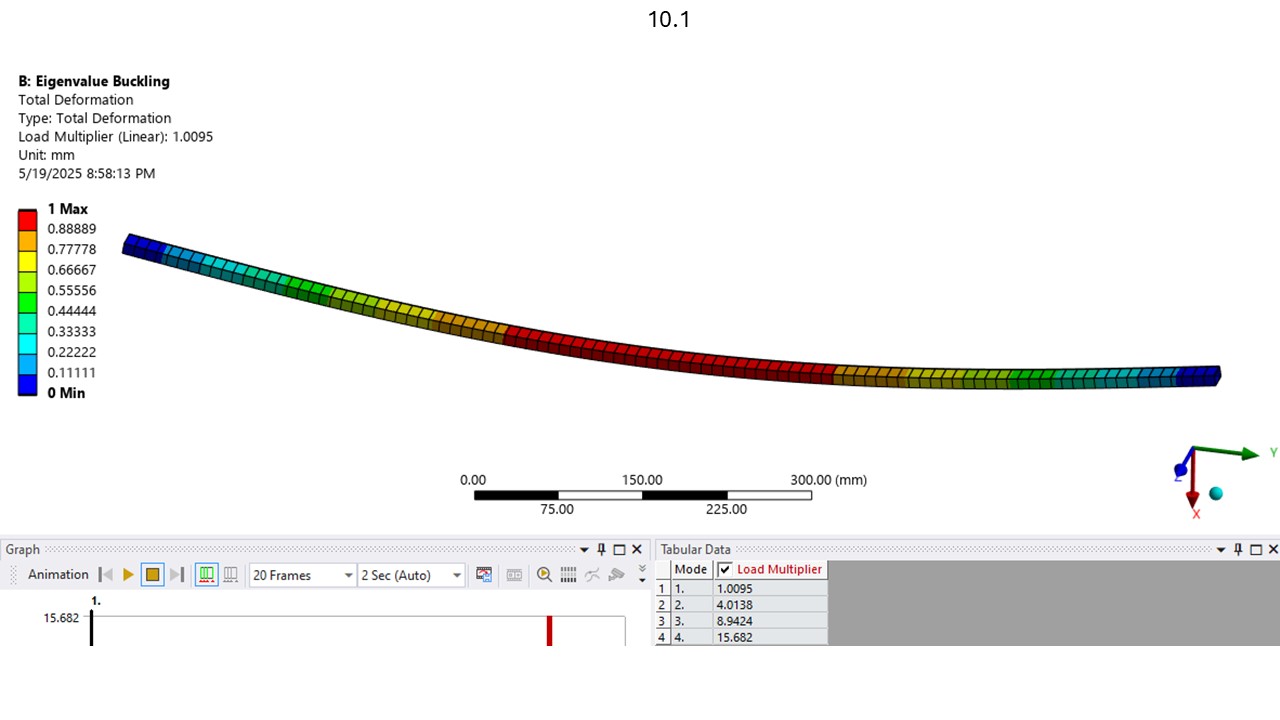Screen dimensions: 1280x720
Task: Click the grid columns toolbar icon
Action: (568, 575)
